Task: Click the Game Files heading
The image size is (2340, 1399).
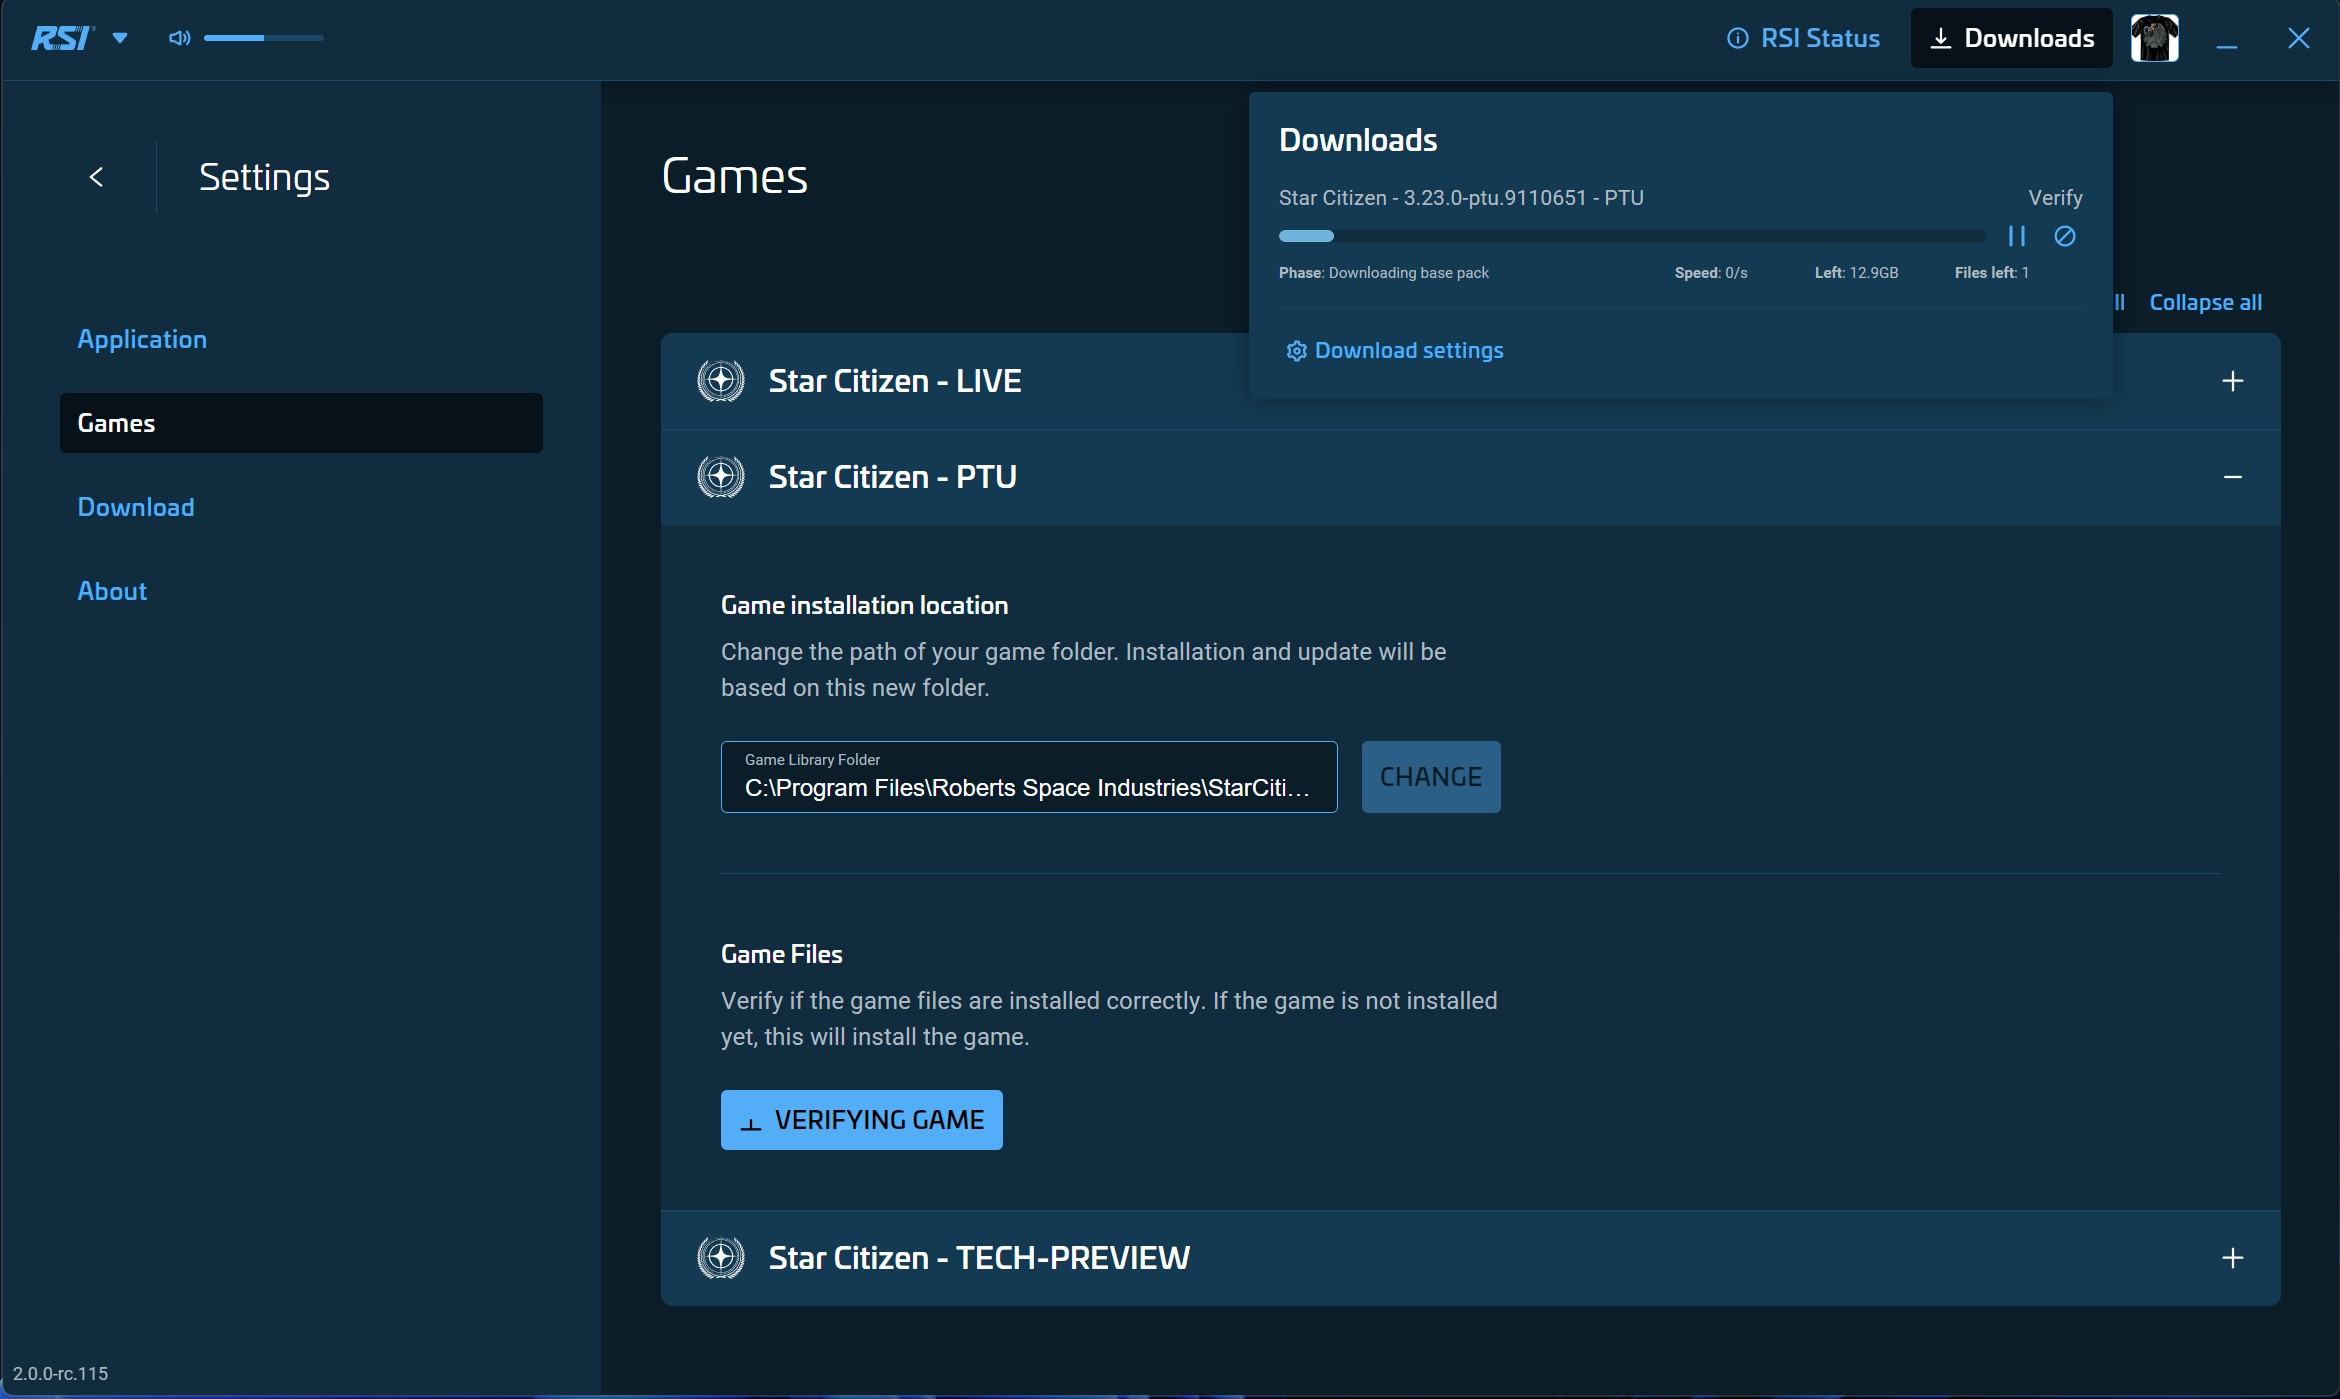Action: pyautogui.click(x=781, y=954)
